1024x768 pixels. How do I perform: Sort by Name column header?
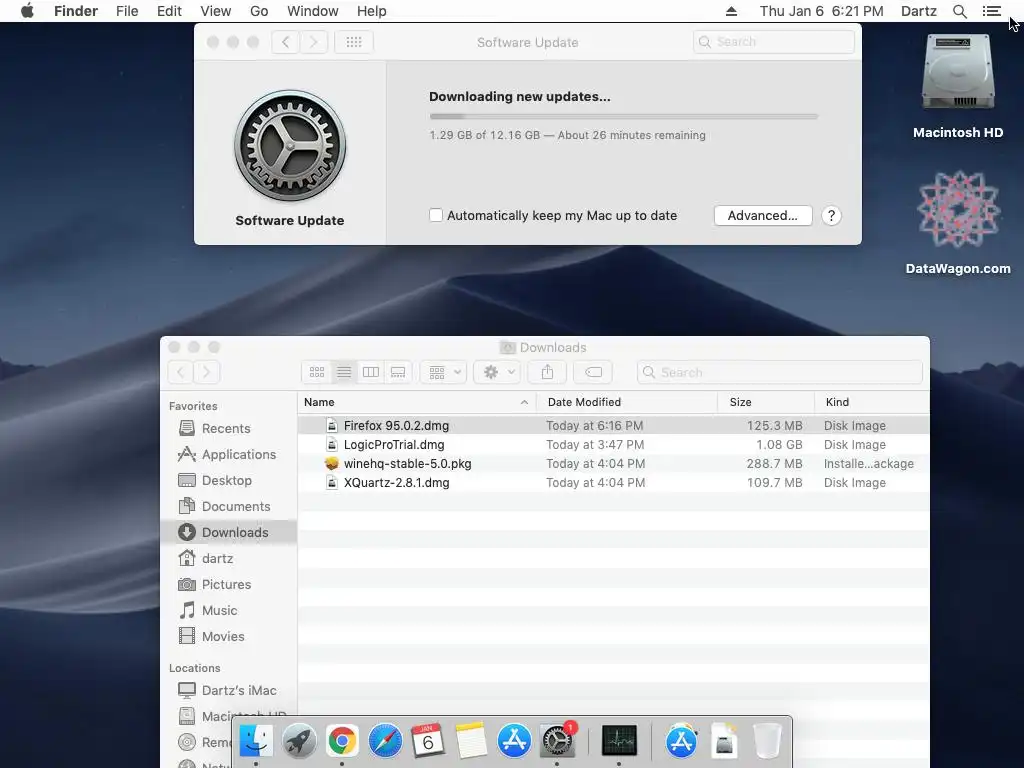(416, 402)
